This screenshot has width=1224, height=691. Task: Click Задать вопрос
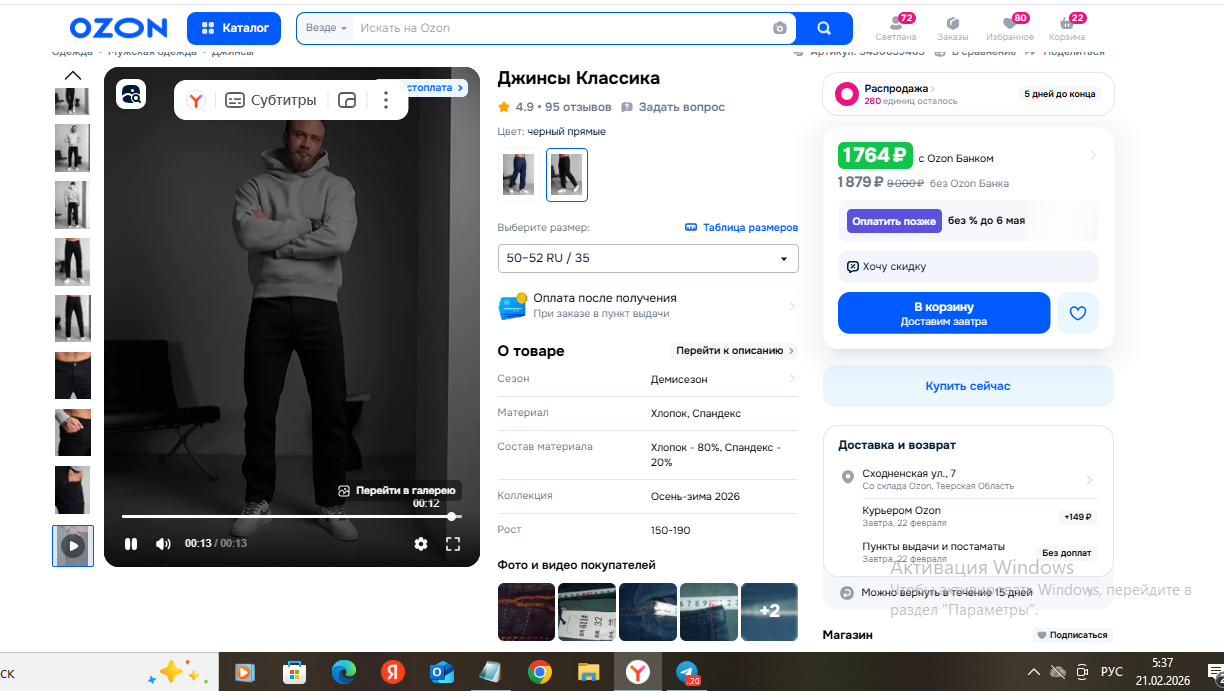tap(673, 107)
